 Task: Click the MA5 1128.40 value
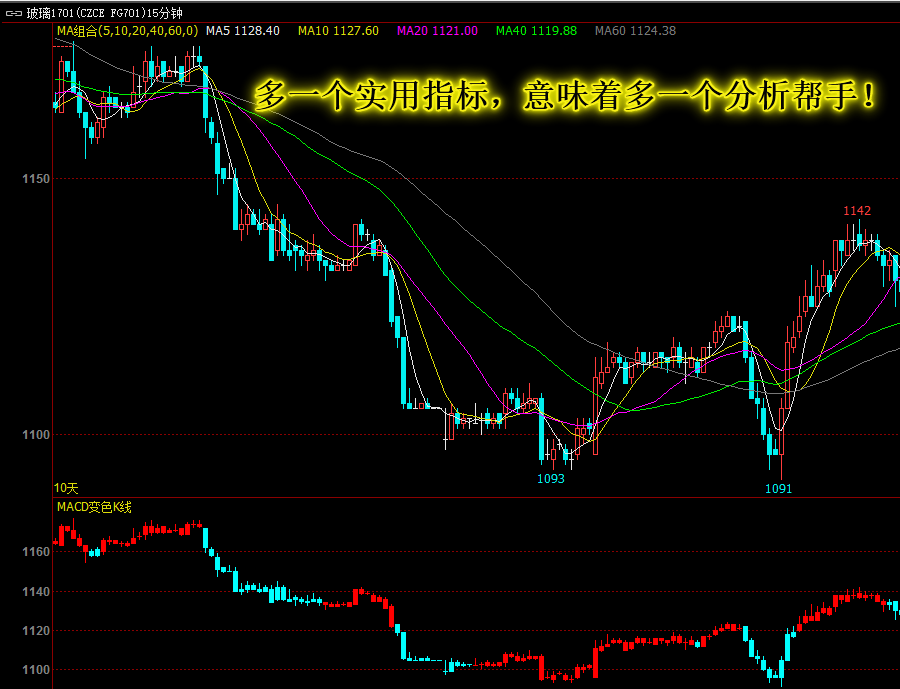[x=243, y=31]
